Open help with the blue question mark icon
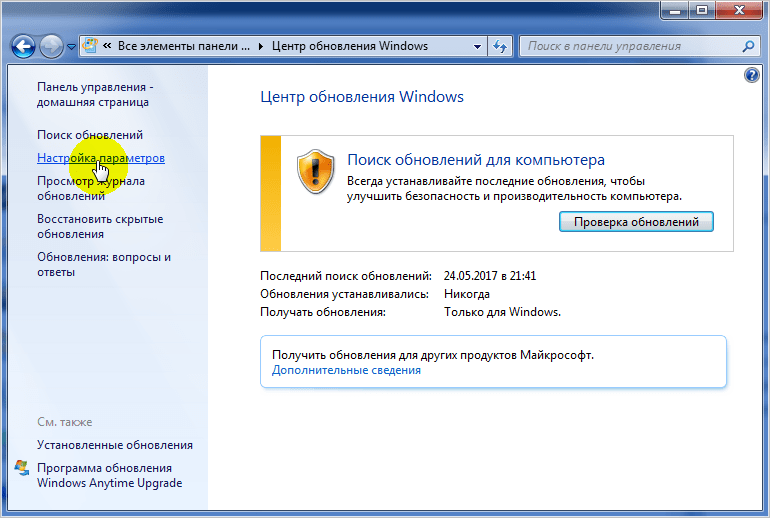The width and height of the screenshot is (770, 518). click(751, 75)
